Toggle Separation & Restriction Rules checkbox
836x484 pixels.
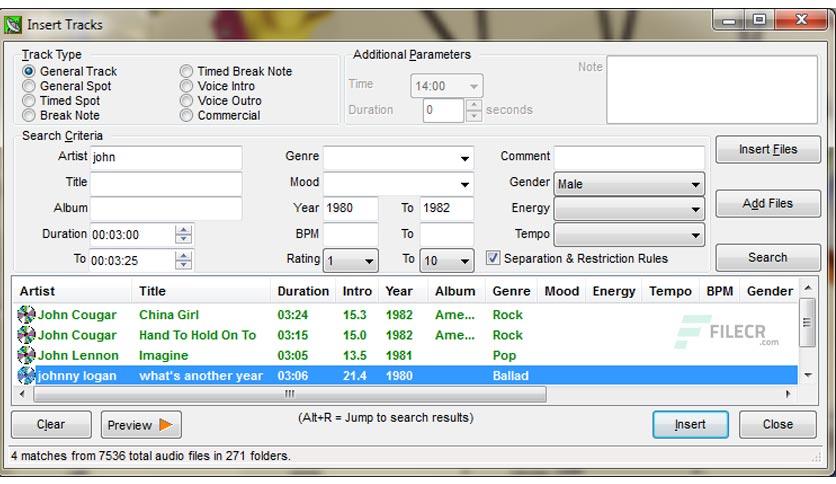pyautogui.click(x=493, y=258)
